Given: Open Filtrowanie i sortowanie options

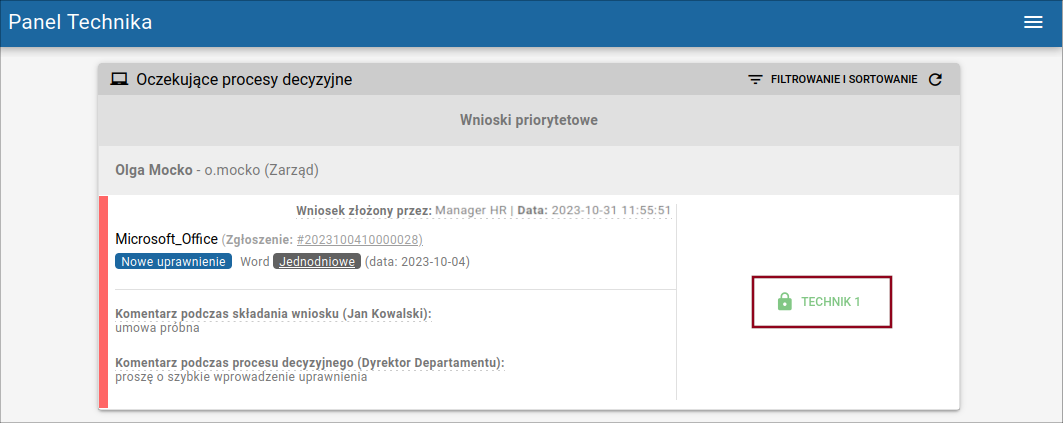Looking at the screenshot, I should coord(833,79).
